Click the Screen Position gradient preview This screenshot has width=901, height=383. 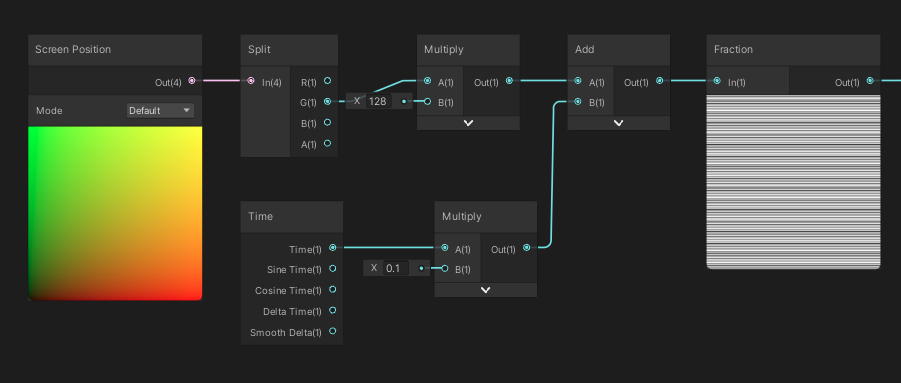pyautogui.click(x=115, y=213)
